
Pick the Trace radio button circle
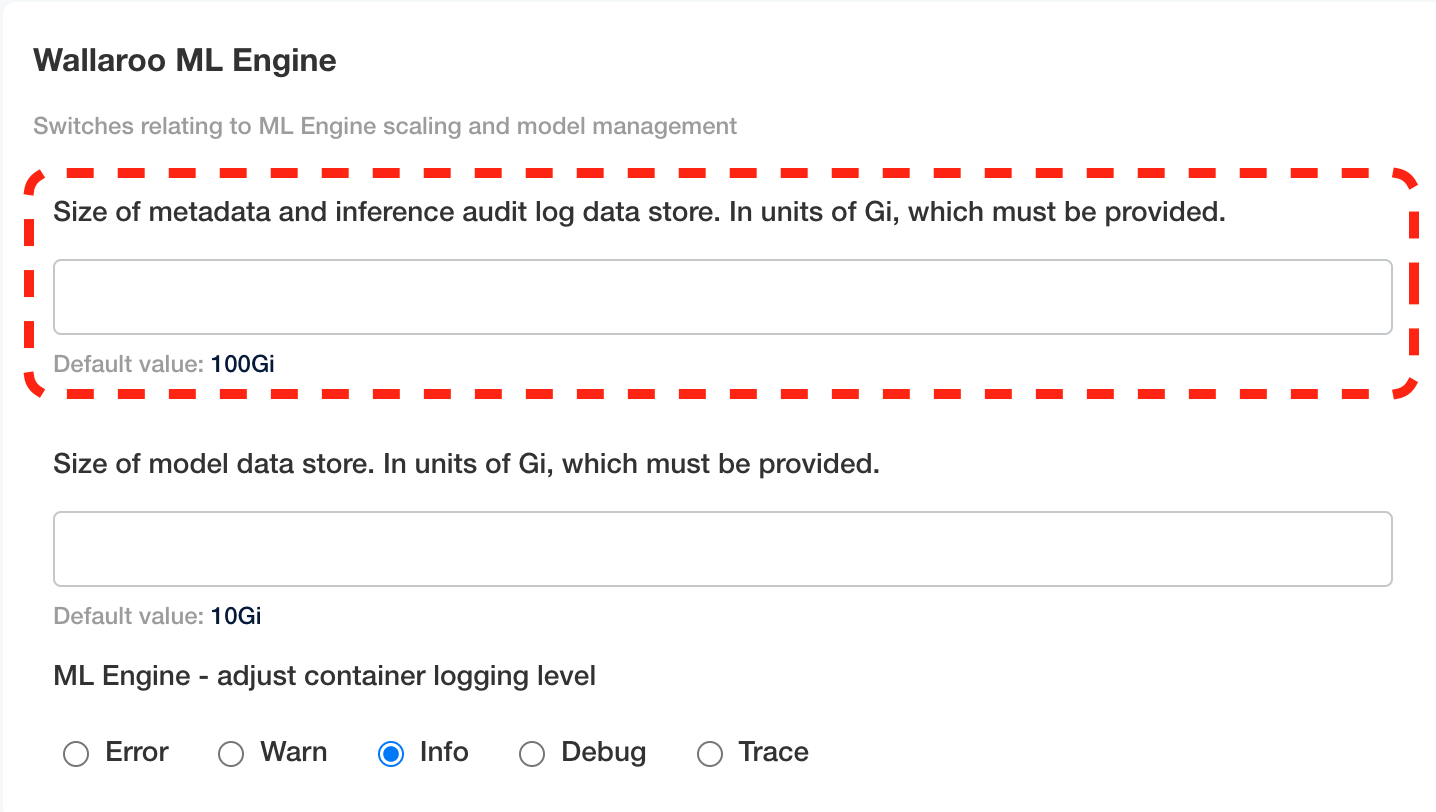point(710,754)
